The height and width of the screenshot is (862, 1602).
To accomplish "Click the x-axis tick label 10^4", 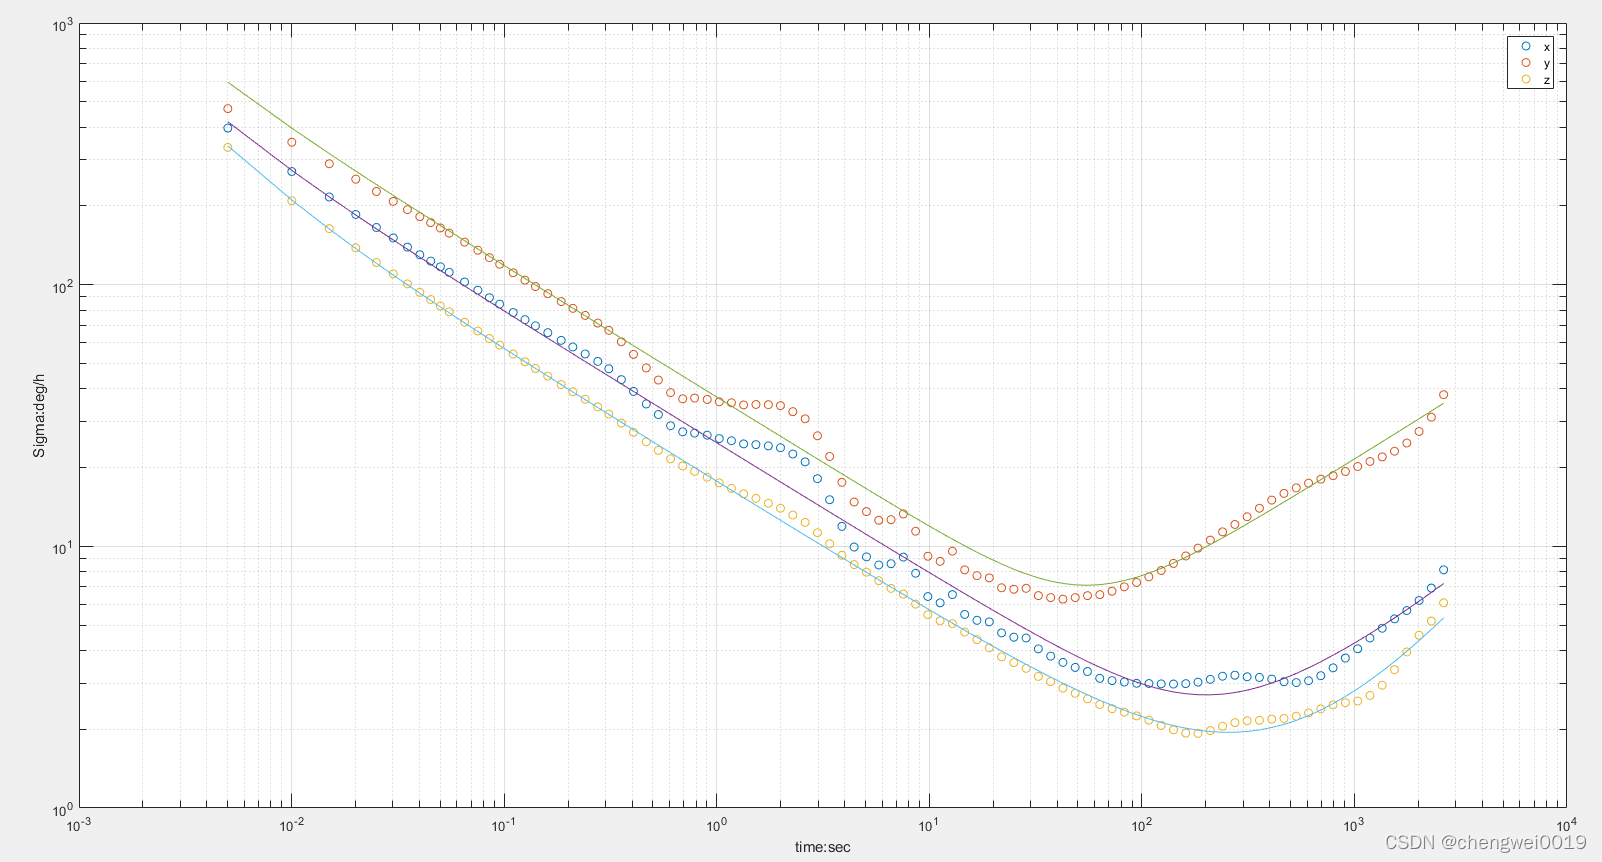I will 1566,824.
